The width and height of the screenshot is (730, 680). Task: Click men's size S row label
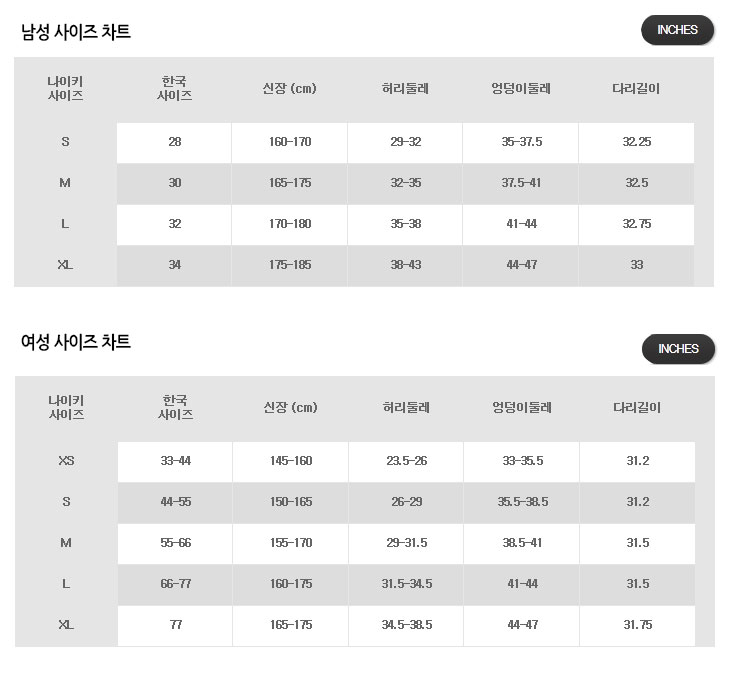(65, 142)
